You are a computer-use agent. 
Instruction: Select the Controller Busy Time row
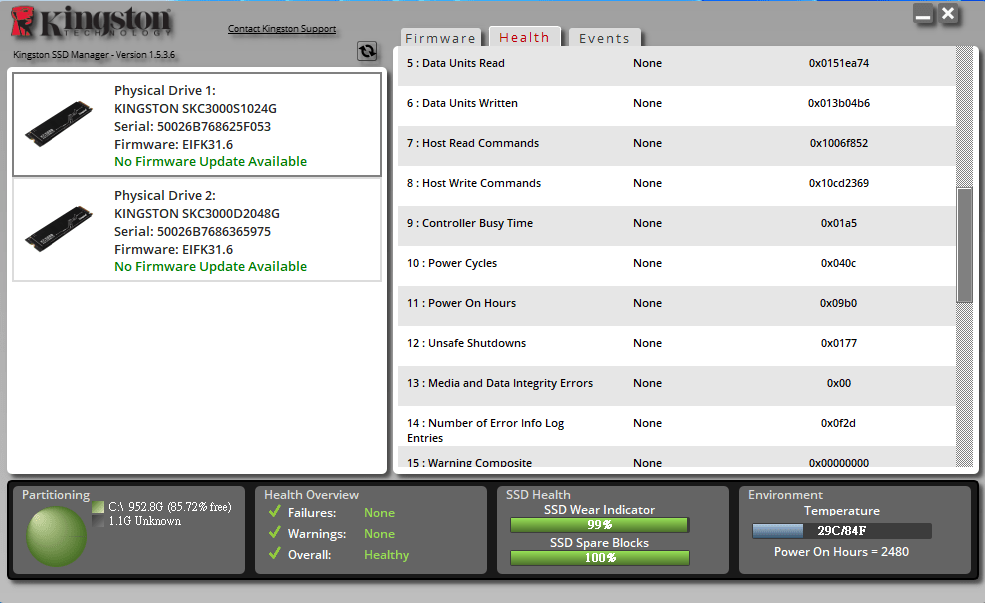[677, 225]
